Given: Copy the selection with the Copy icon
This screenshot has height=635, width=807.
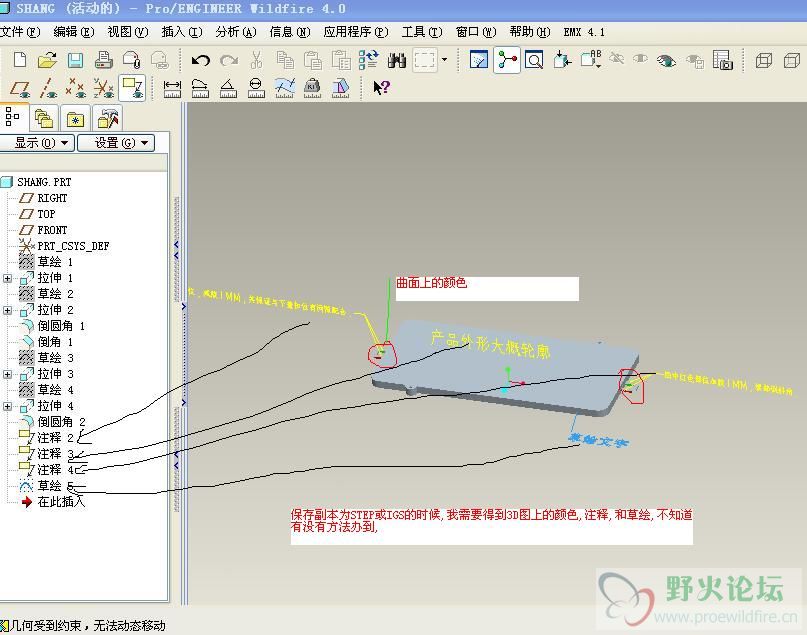Looking at the screenshot, I should [285, 60].
